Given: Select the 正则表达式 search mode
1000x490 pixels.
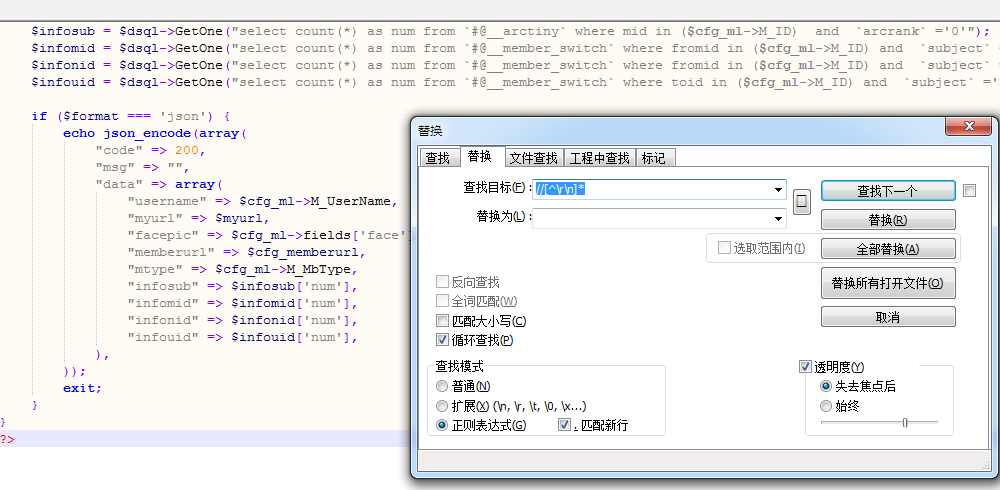Looking at the screenshot, I should point(442,425).
